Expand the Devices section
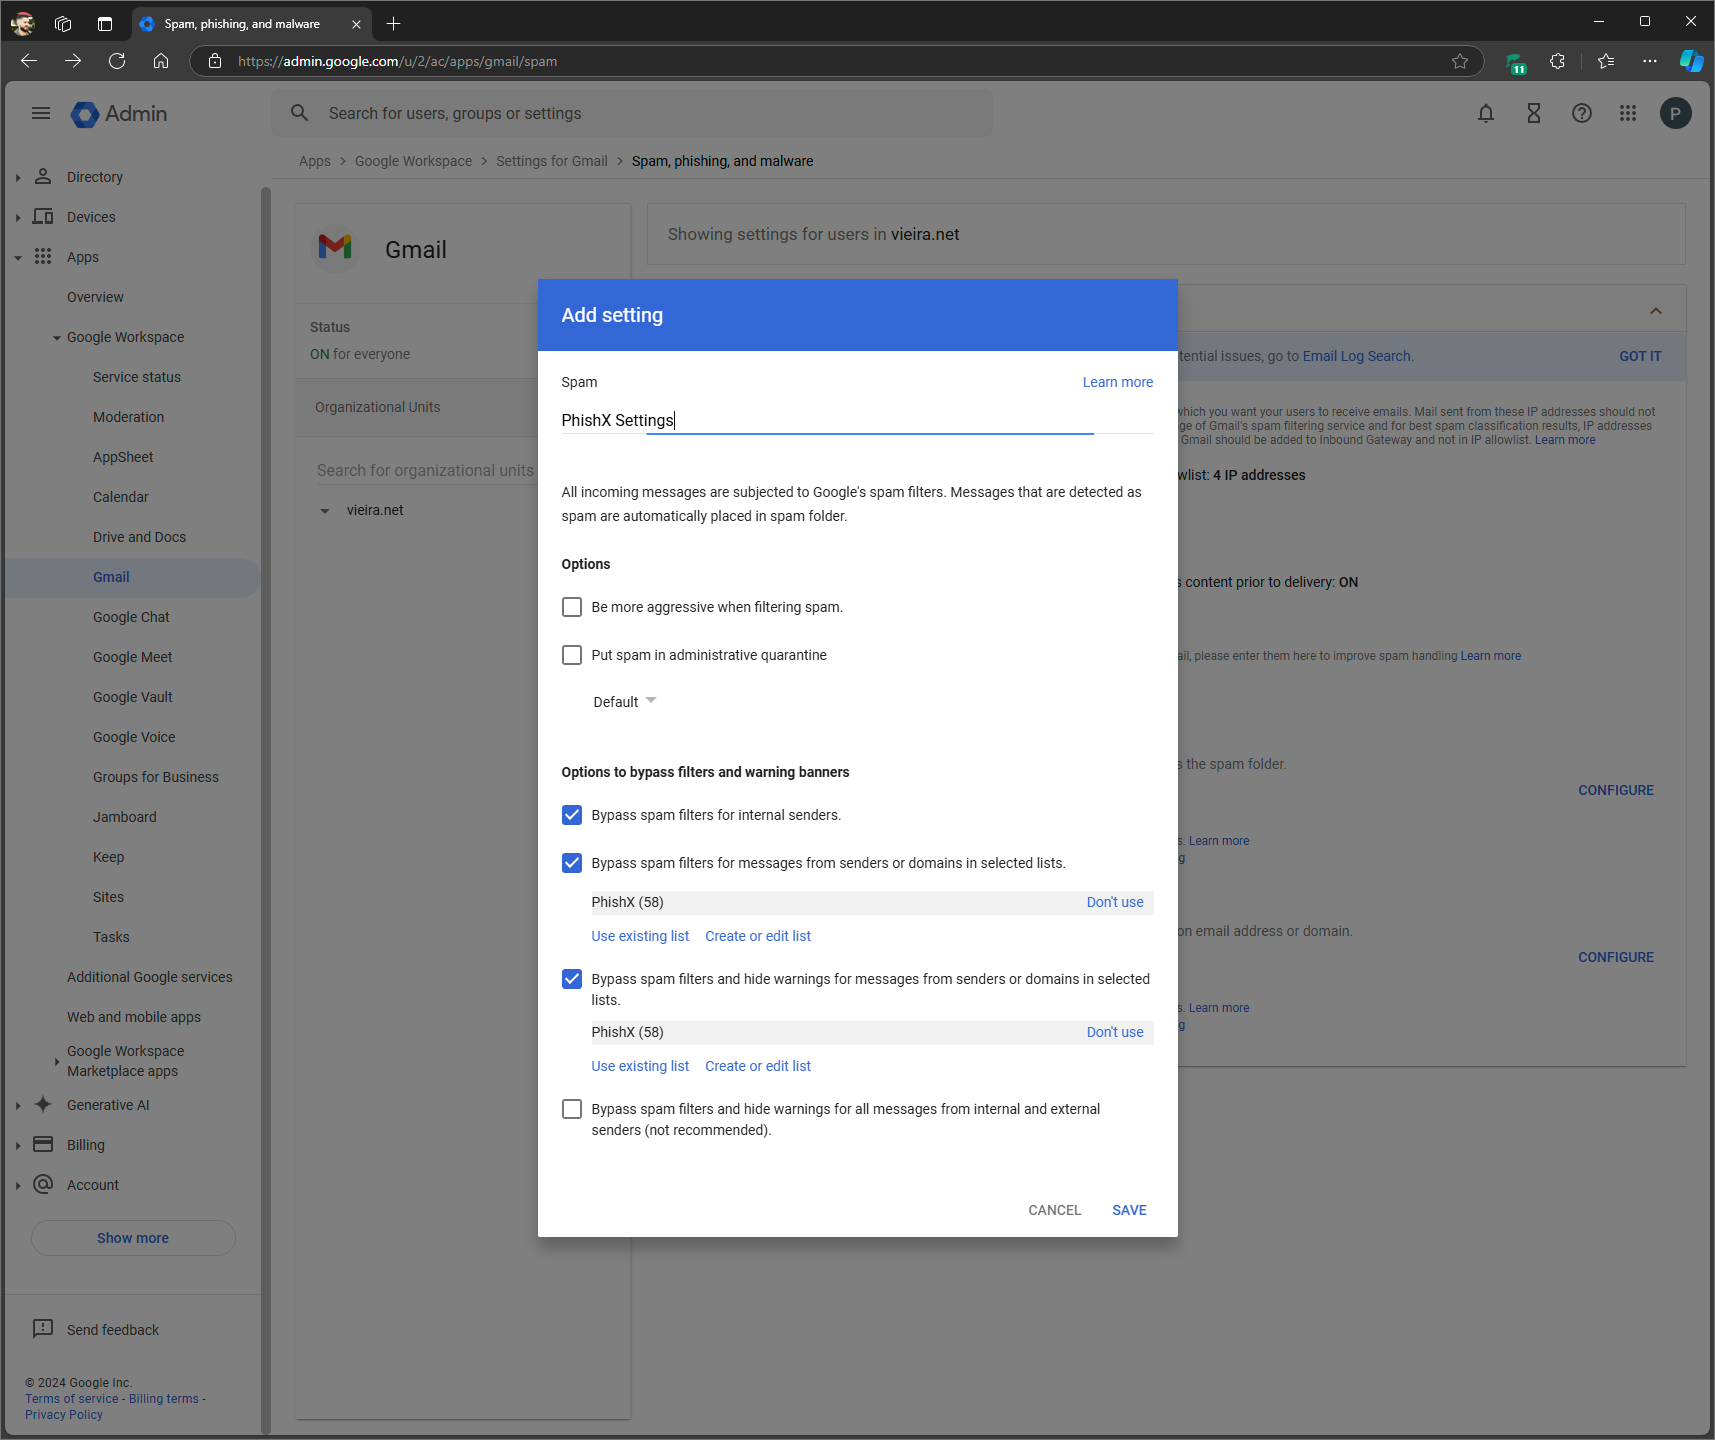 18,218
